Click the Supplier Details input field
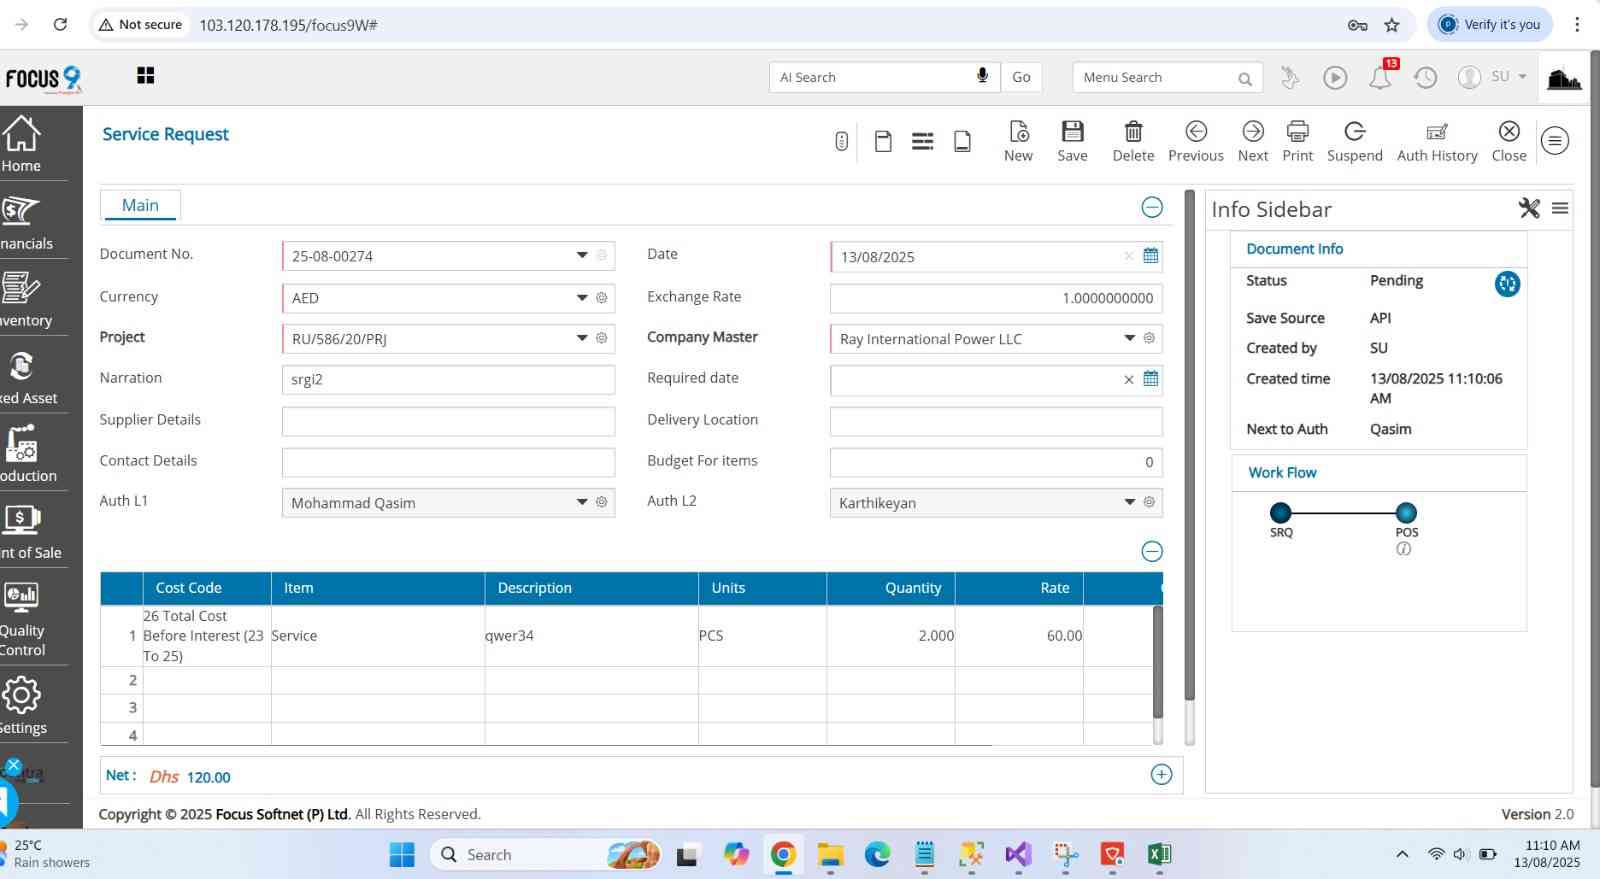This screenshot has width=1600, height=879. (x=448, y=421)
